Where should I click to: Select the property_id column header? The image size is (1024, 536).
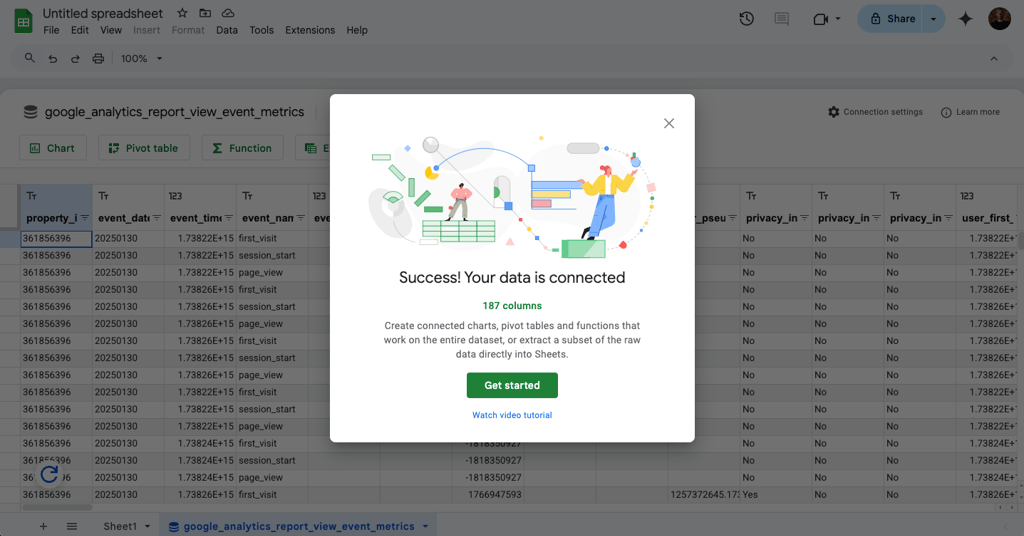(52, 218)
